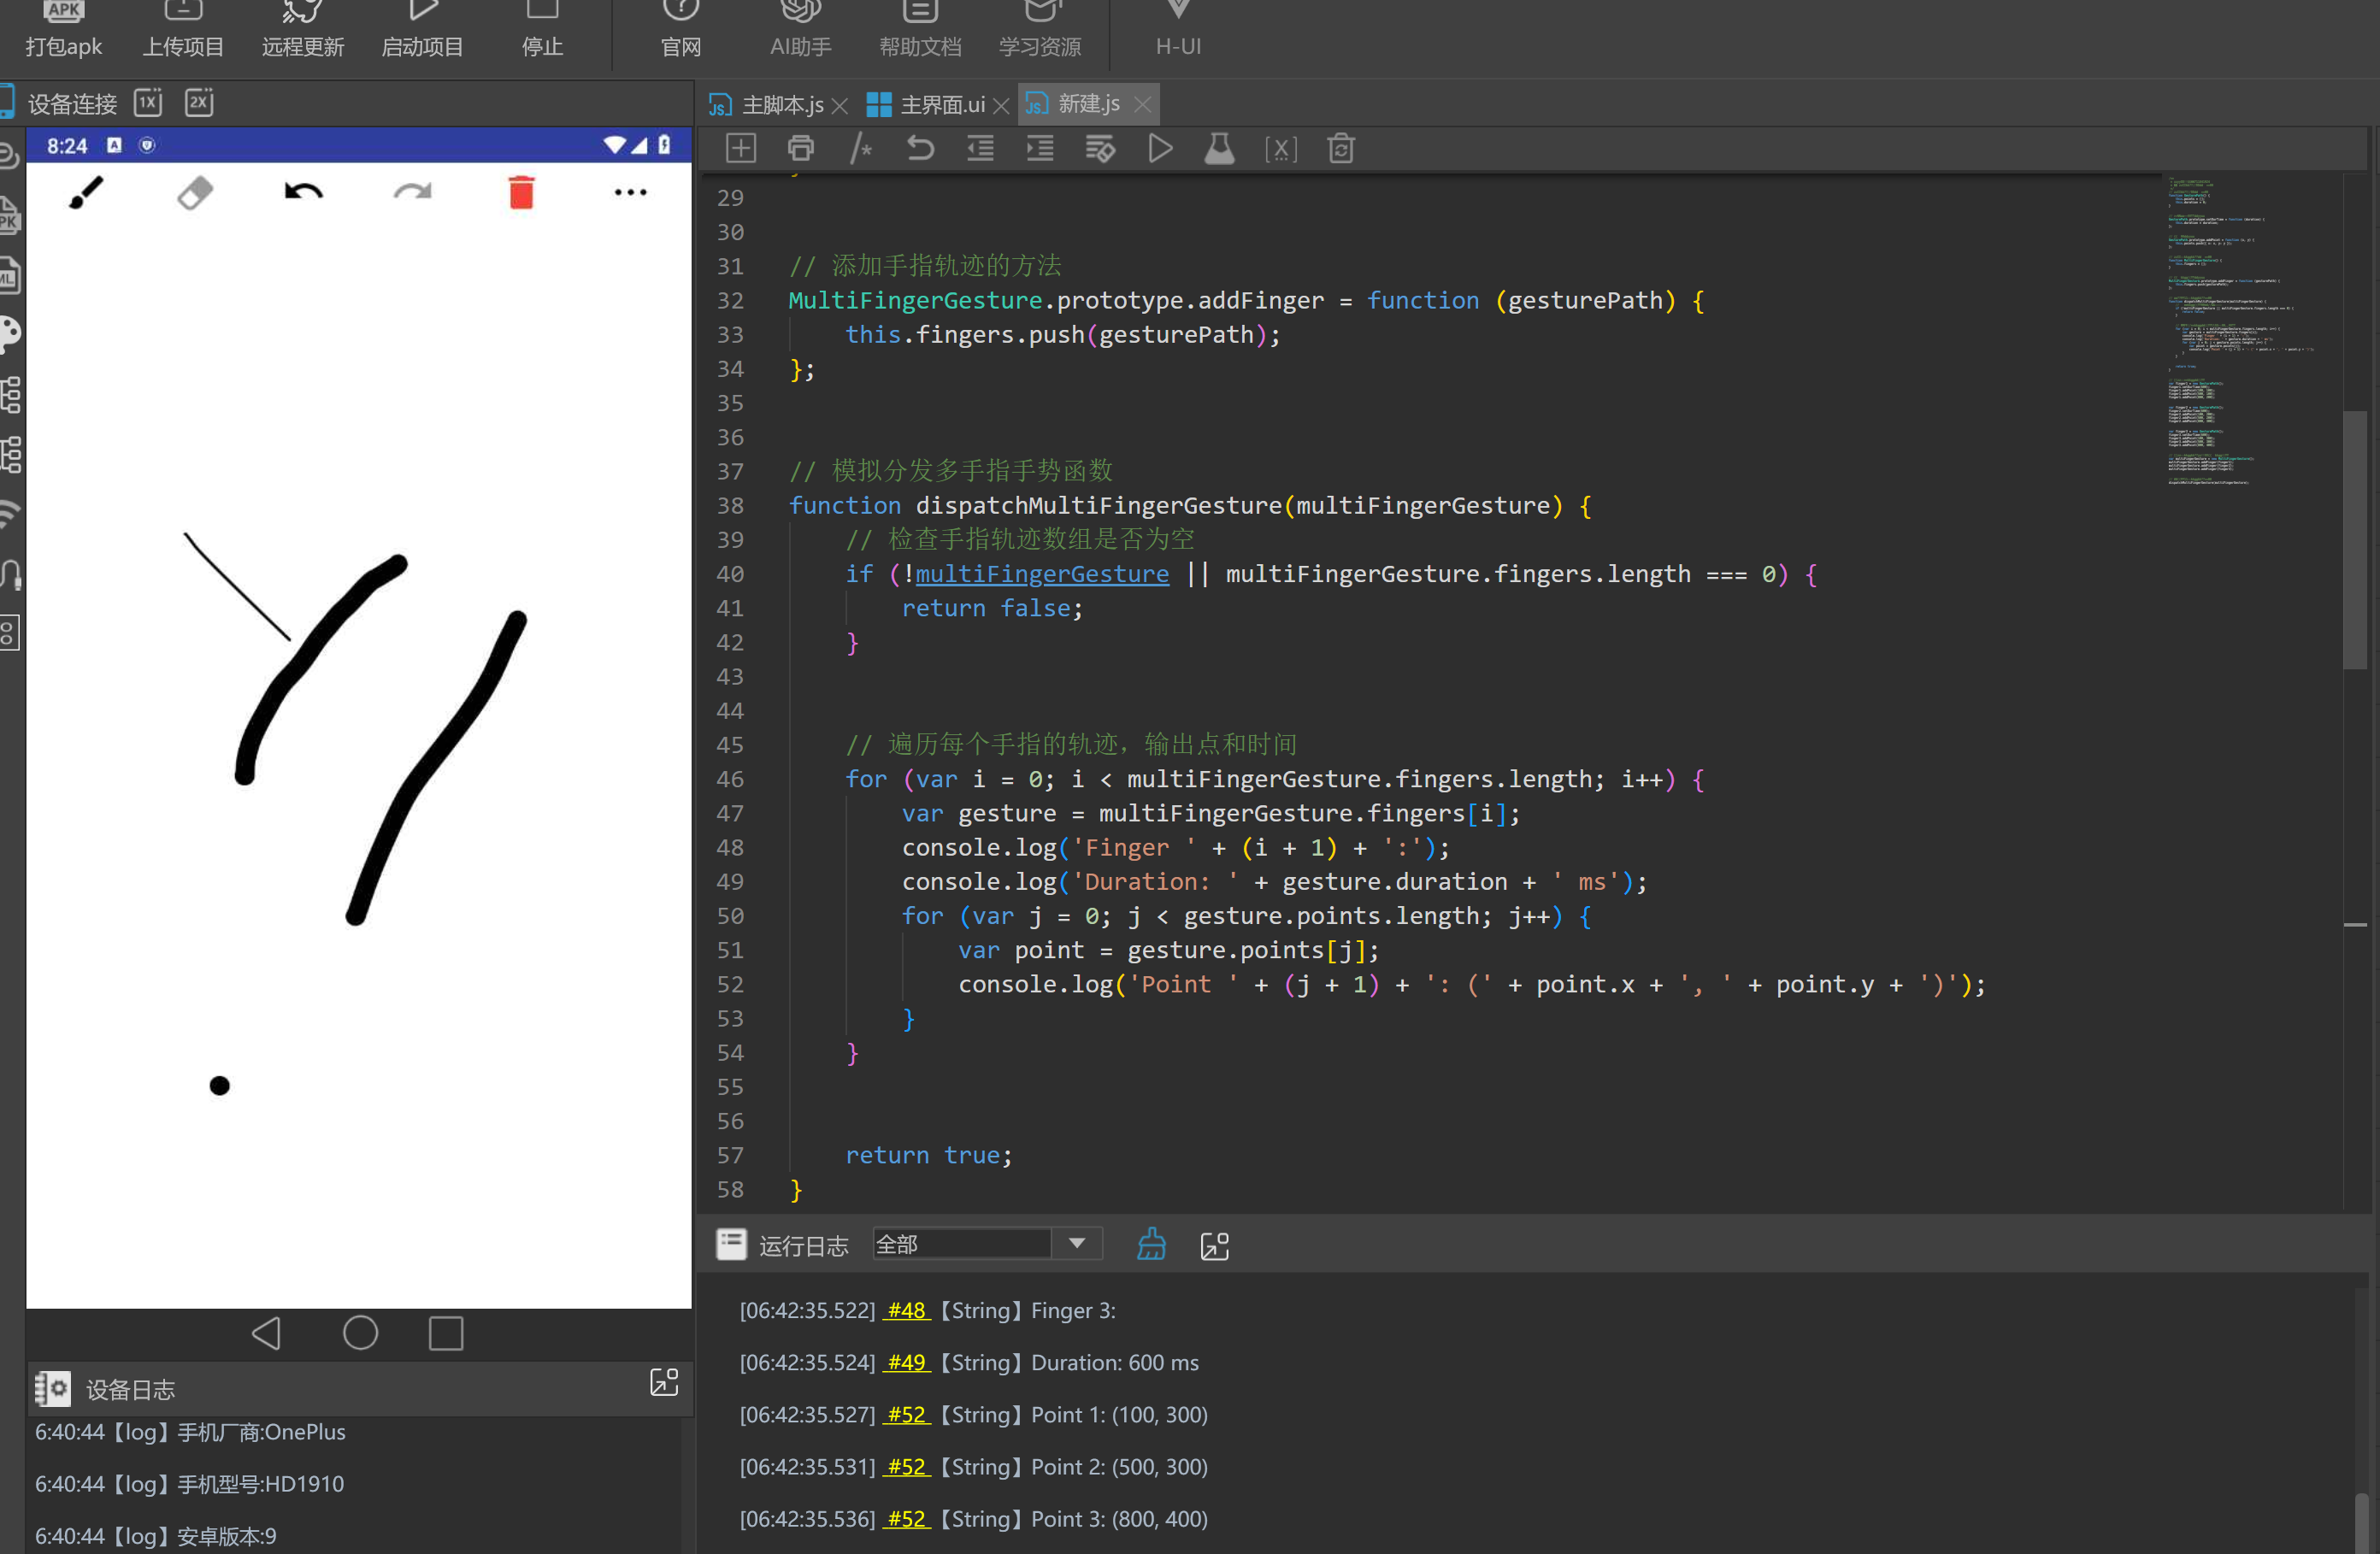Image resolution: width=2380 pixels, height=1554 pixels.
Task: Open the three-dot more options menu
Action: point(630,192)
